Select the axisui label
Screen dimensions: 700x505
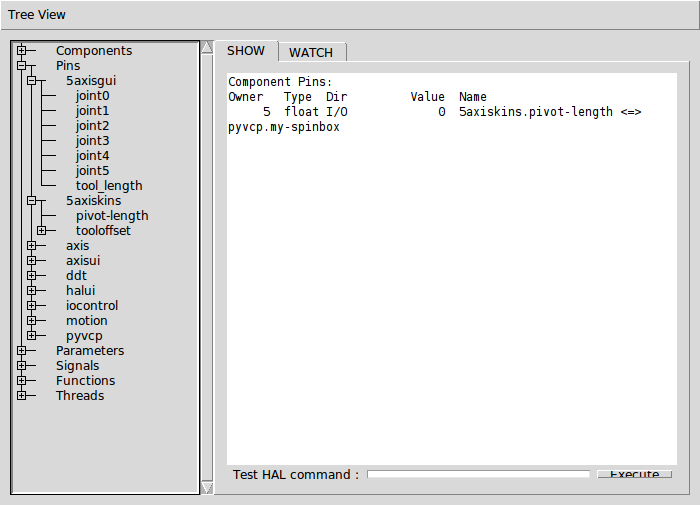pos(83,260)
